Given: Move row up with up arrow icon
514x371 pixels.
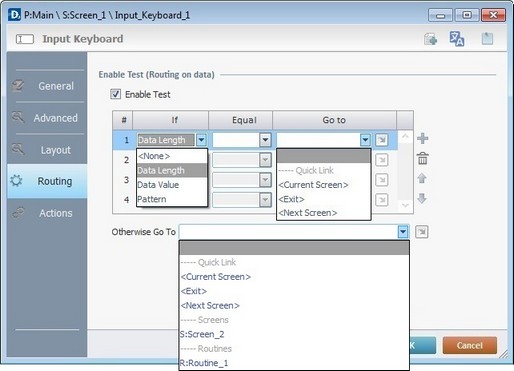Looking at the screenshot, I should click(422, 178).
